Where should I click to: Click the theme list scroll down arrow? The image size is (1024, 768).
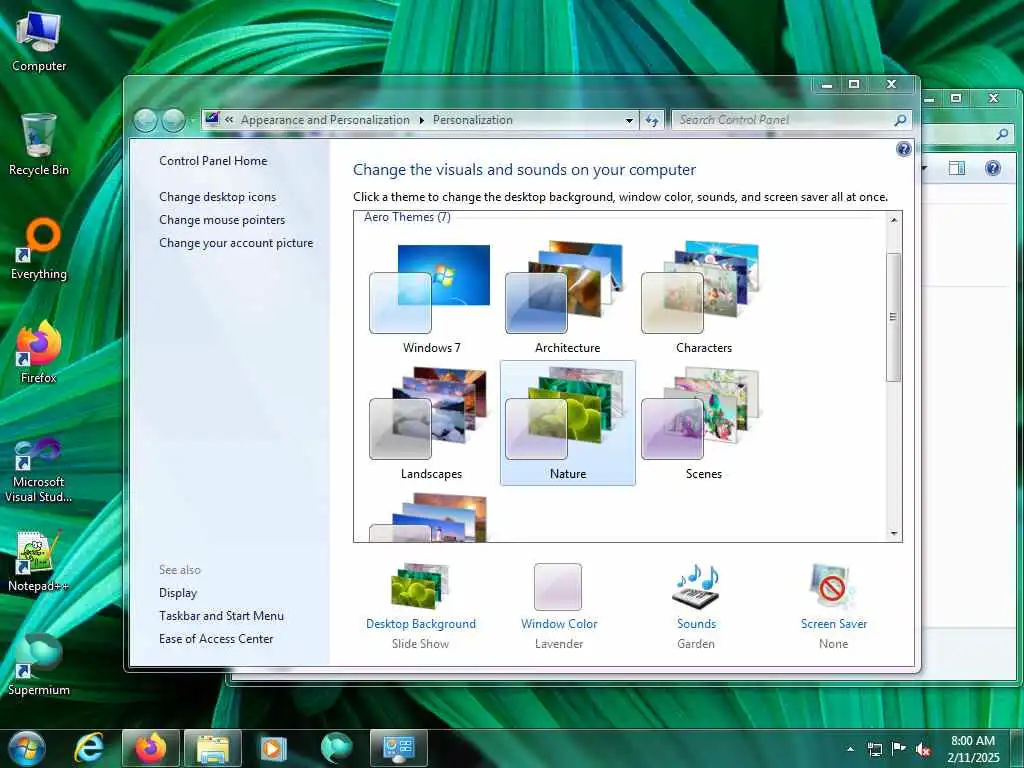coord(894,534)
